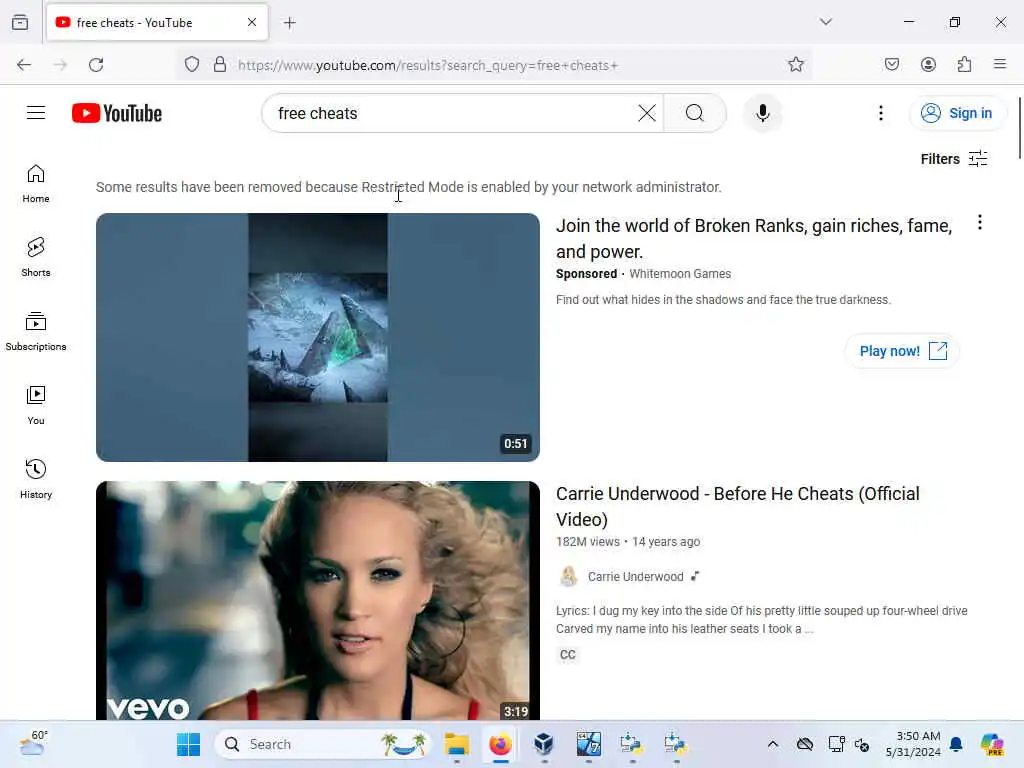Show hidden system tray icons chevron
The image size is (1024, 768).
[773, 744]
